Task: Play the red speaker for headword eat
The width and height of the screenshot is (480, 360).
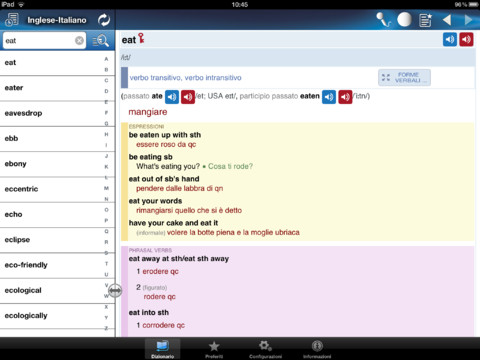Action: click(466, 40)
